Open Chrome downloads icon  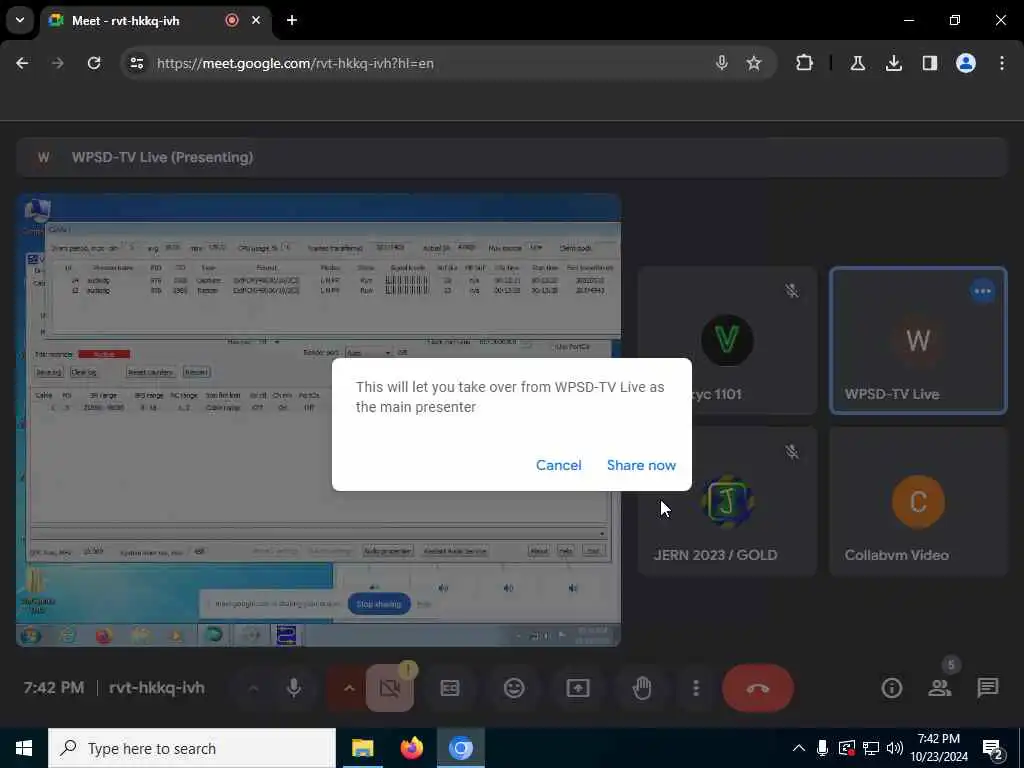893,63
